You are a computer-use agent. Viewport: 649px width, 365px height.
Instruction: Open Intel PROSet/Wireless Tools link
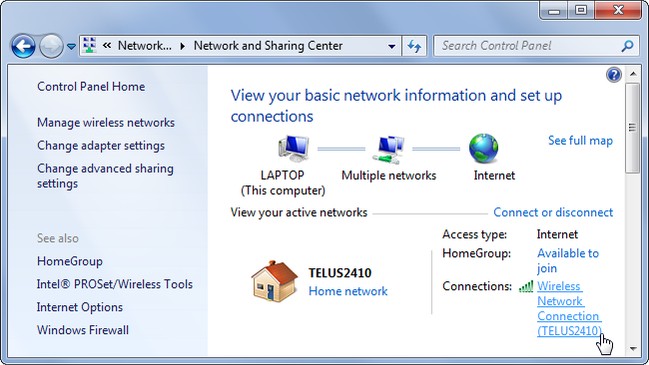pyautogui.click(x=115, y=284)
